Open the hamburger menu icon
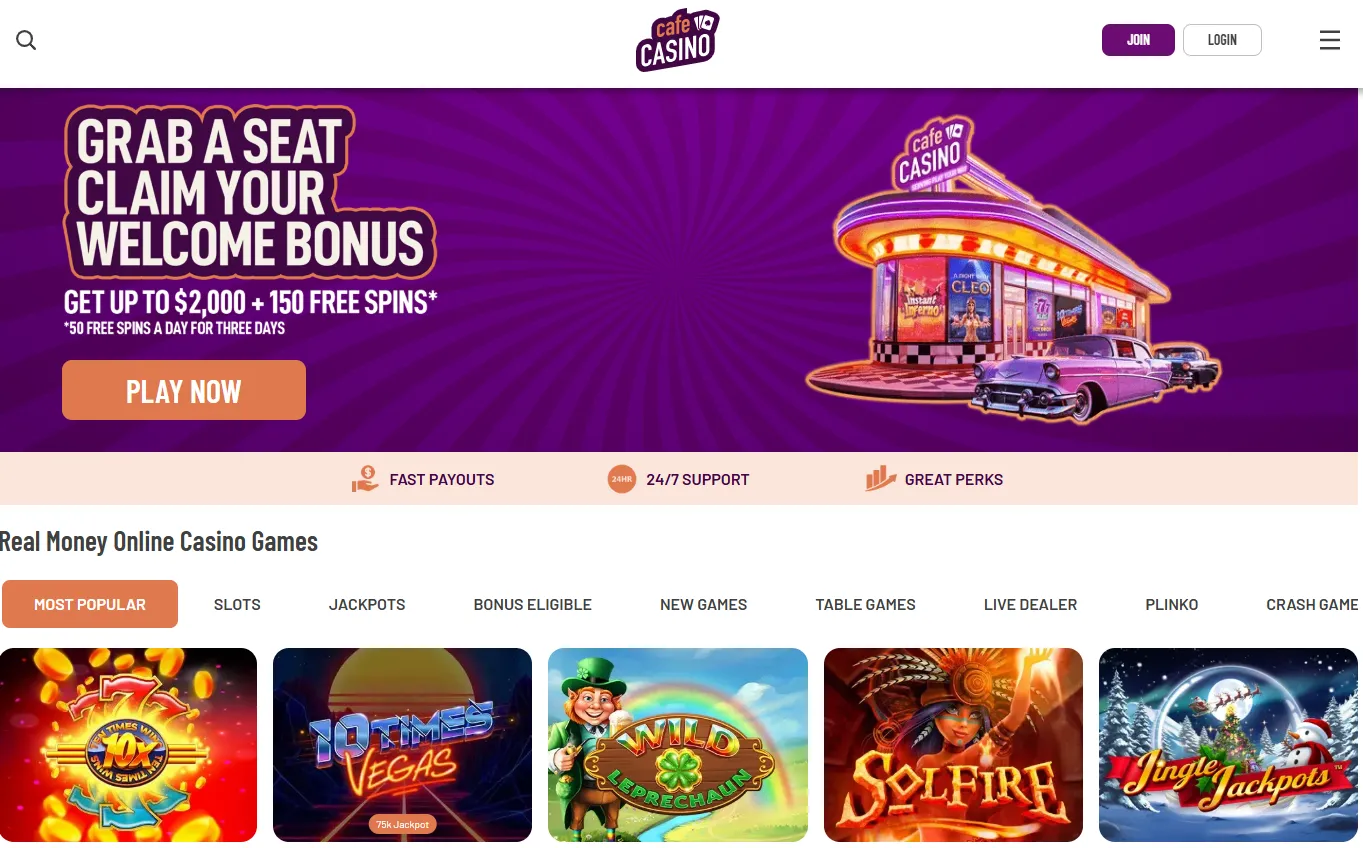 [x=1329, y=40]
